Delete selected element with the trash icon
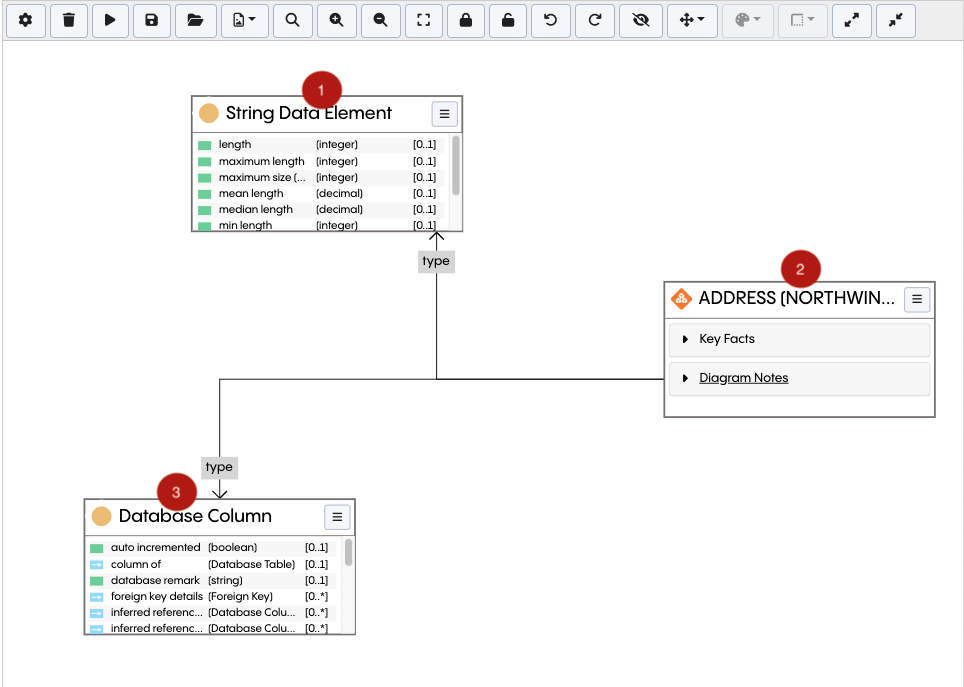Viewport: 964px width, 687px height. tap(68, 20)
